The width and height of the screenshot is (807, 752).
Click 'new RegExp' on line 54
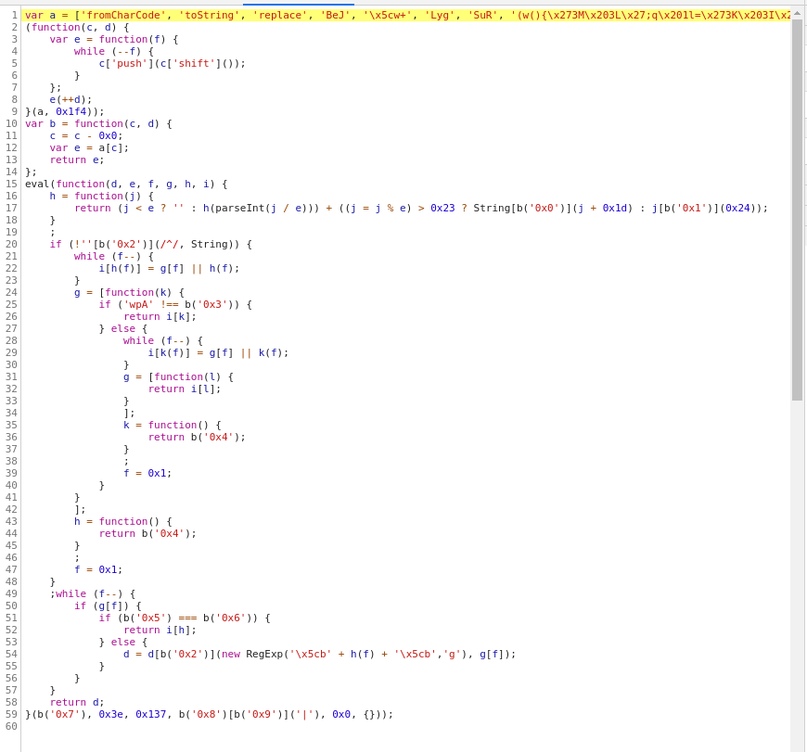(252, 654)
